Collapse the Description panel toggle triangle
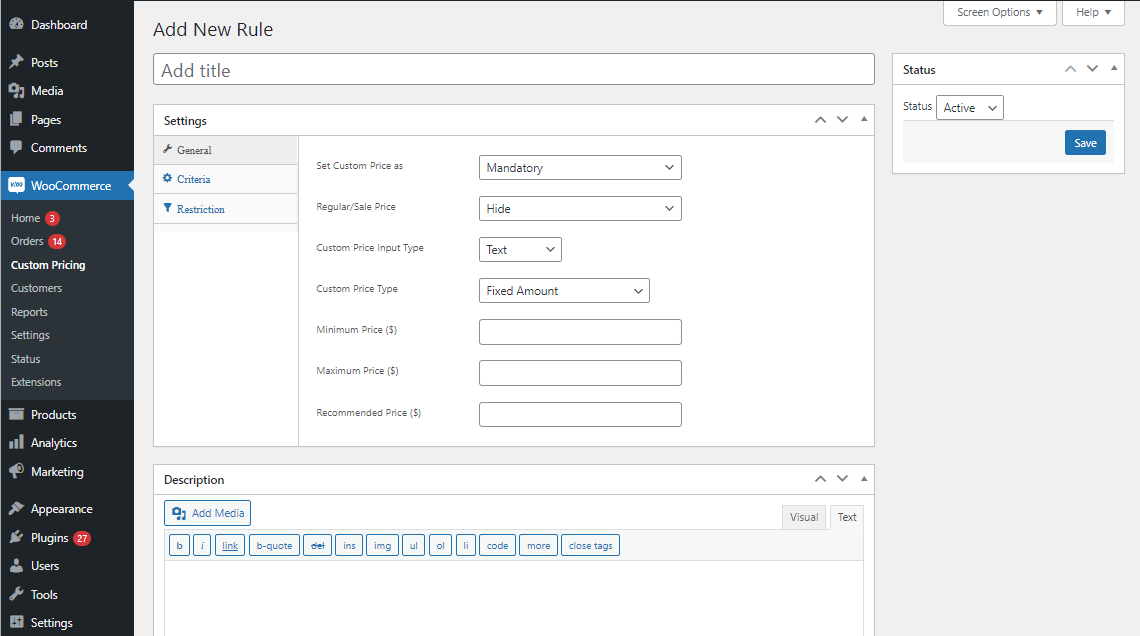This screenshot has width=1140, height=636. 864,479
